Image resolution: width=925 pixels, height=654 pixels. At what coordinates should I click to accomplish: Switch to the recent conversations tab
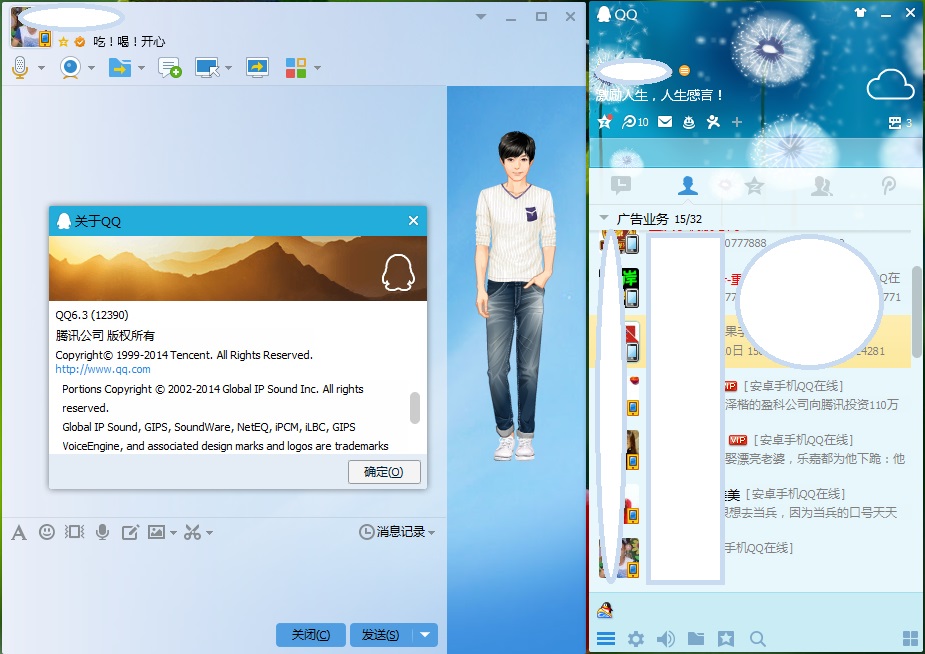[621, 184]
